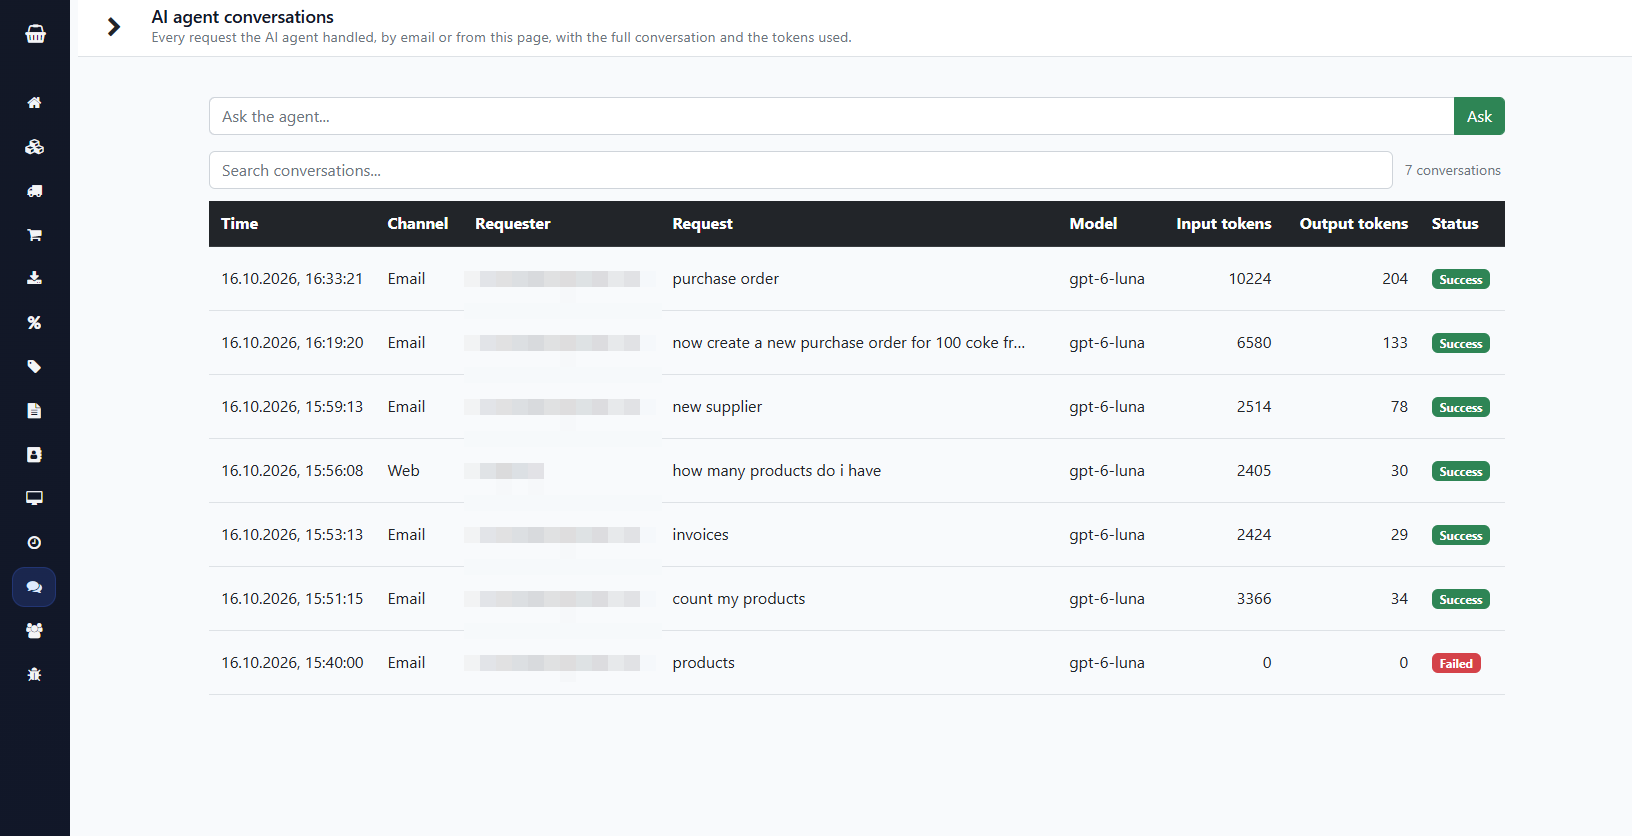Click the Output tokens column header
Screen dimensions: 1632x836
click(1354, 224)
